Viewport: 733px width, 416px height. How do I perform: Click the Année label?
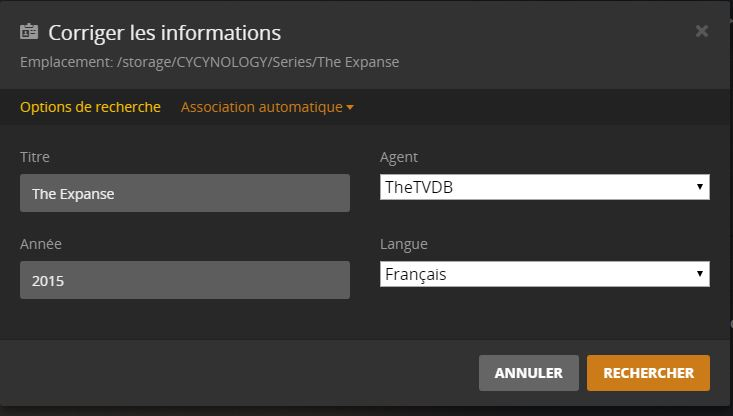[x=41, y=244]
